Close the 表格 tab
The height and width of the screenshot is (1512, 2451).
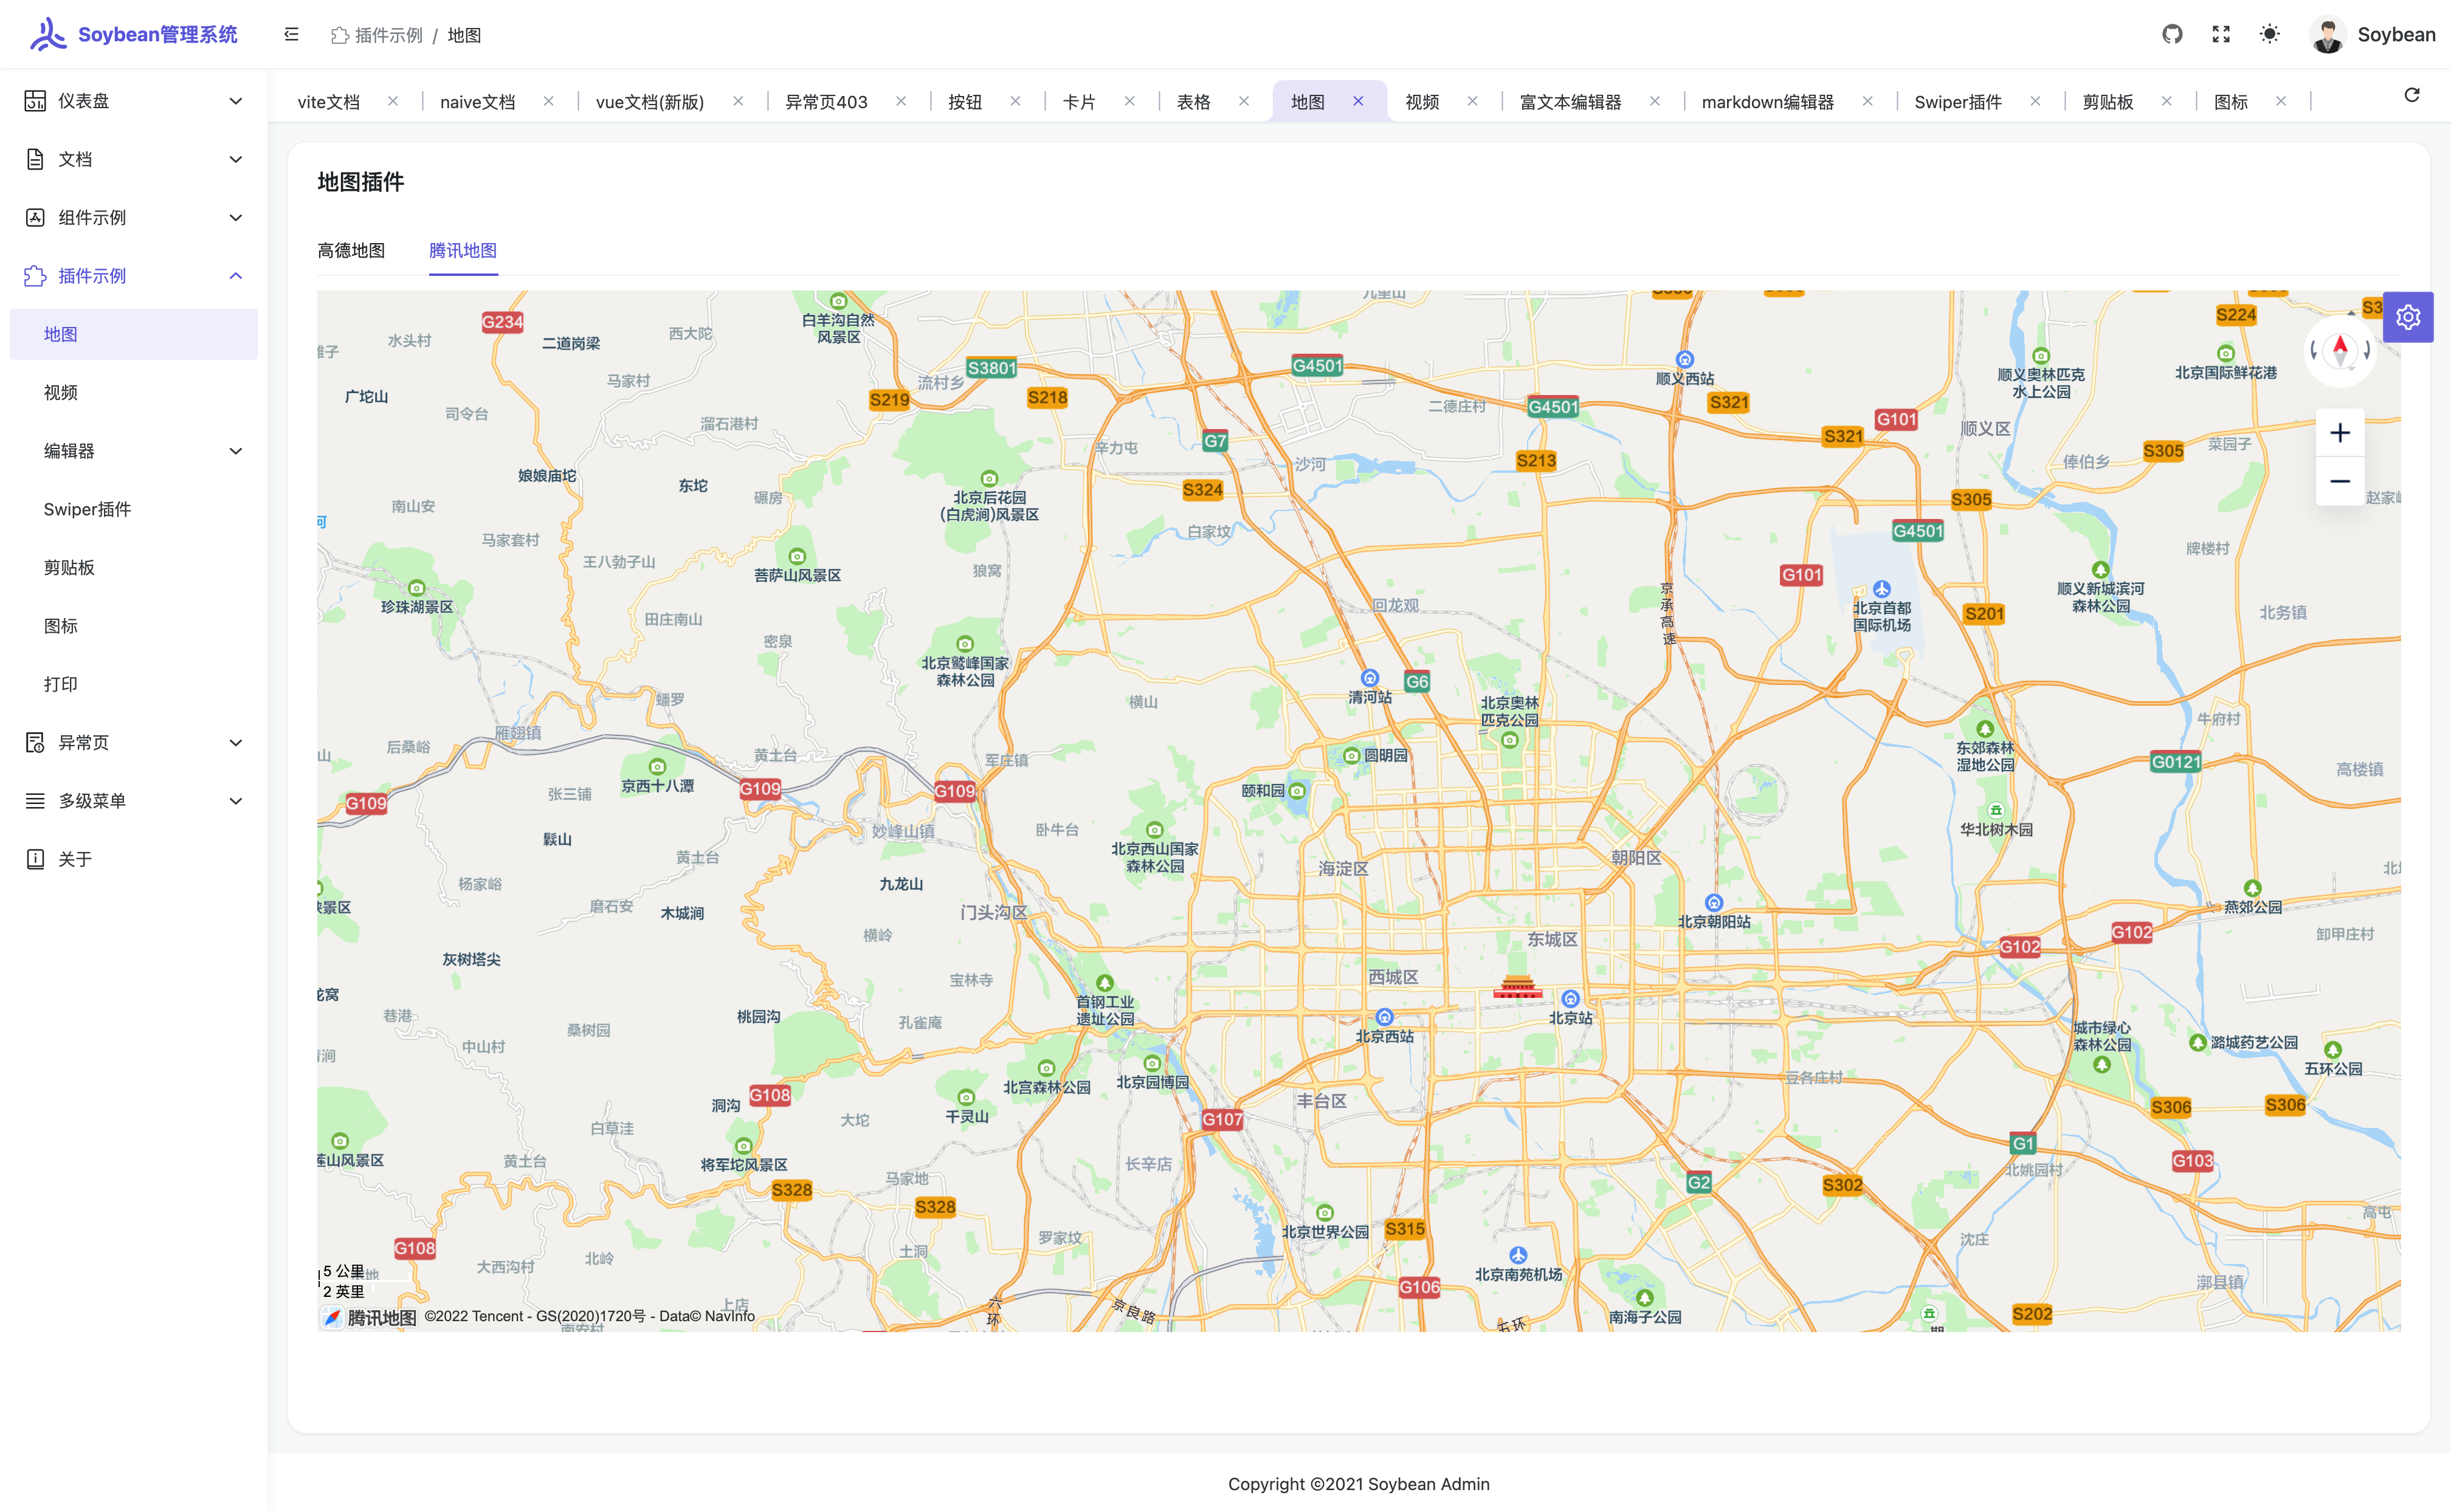tap(1244, 101)
